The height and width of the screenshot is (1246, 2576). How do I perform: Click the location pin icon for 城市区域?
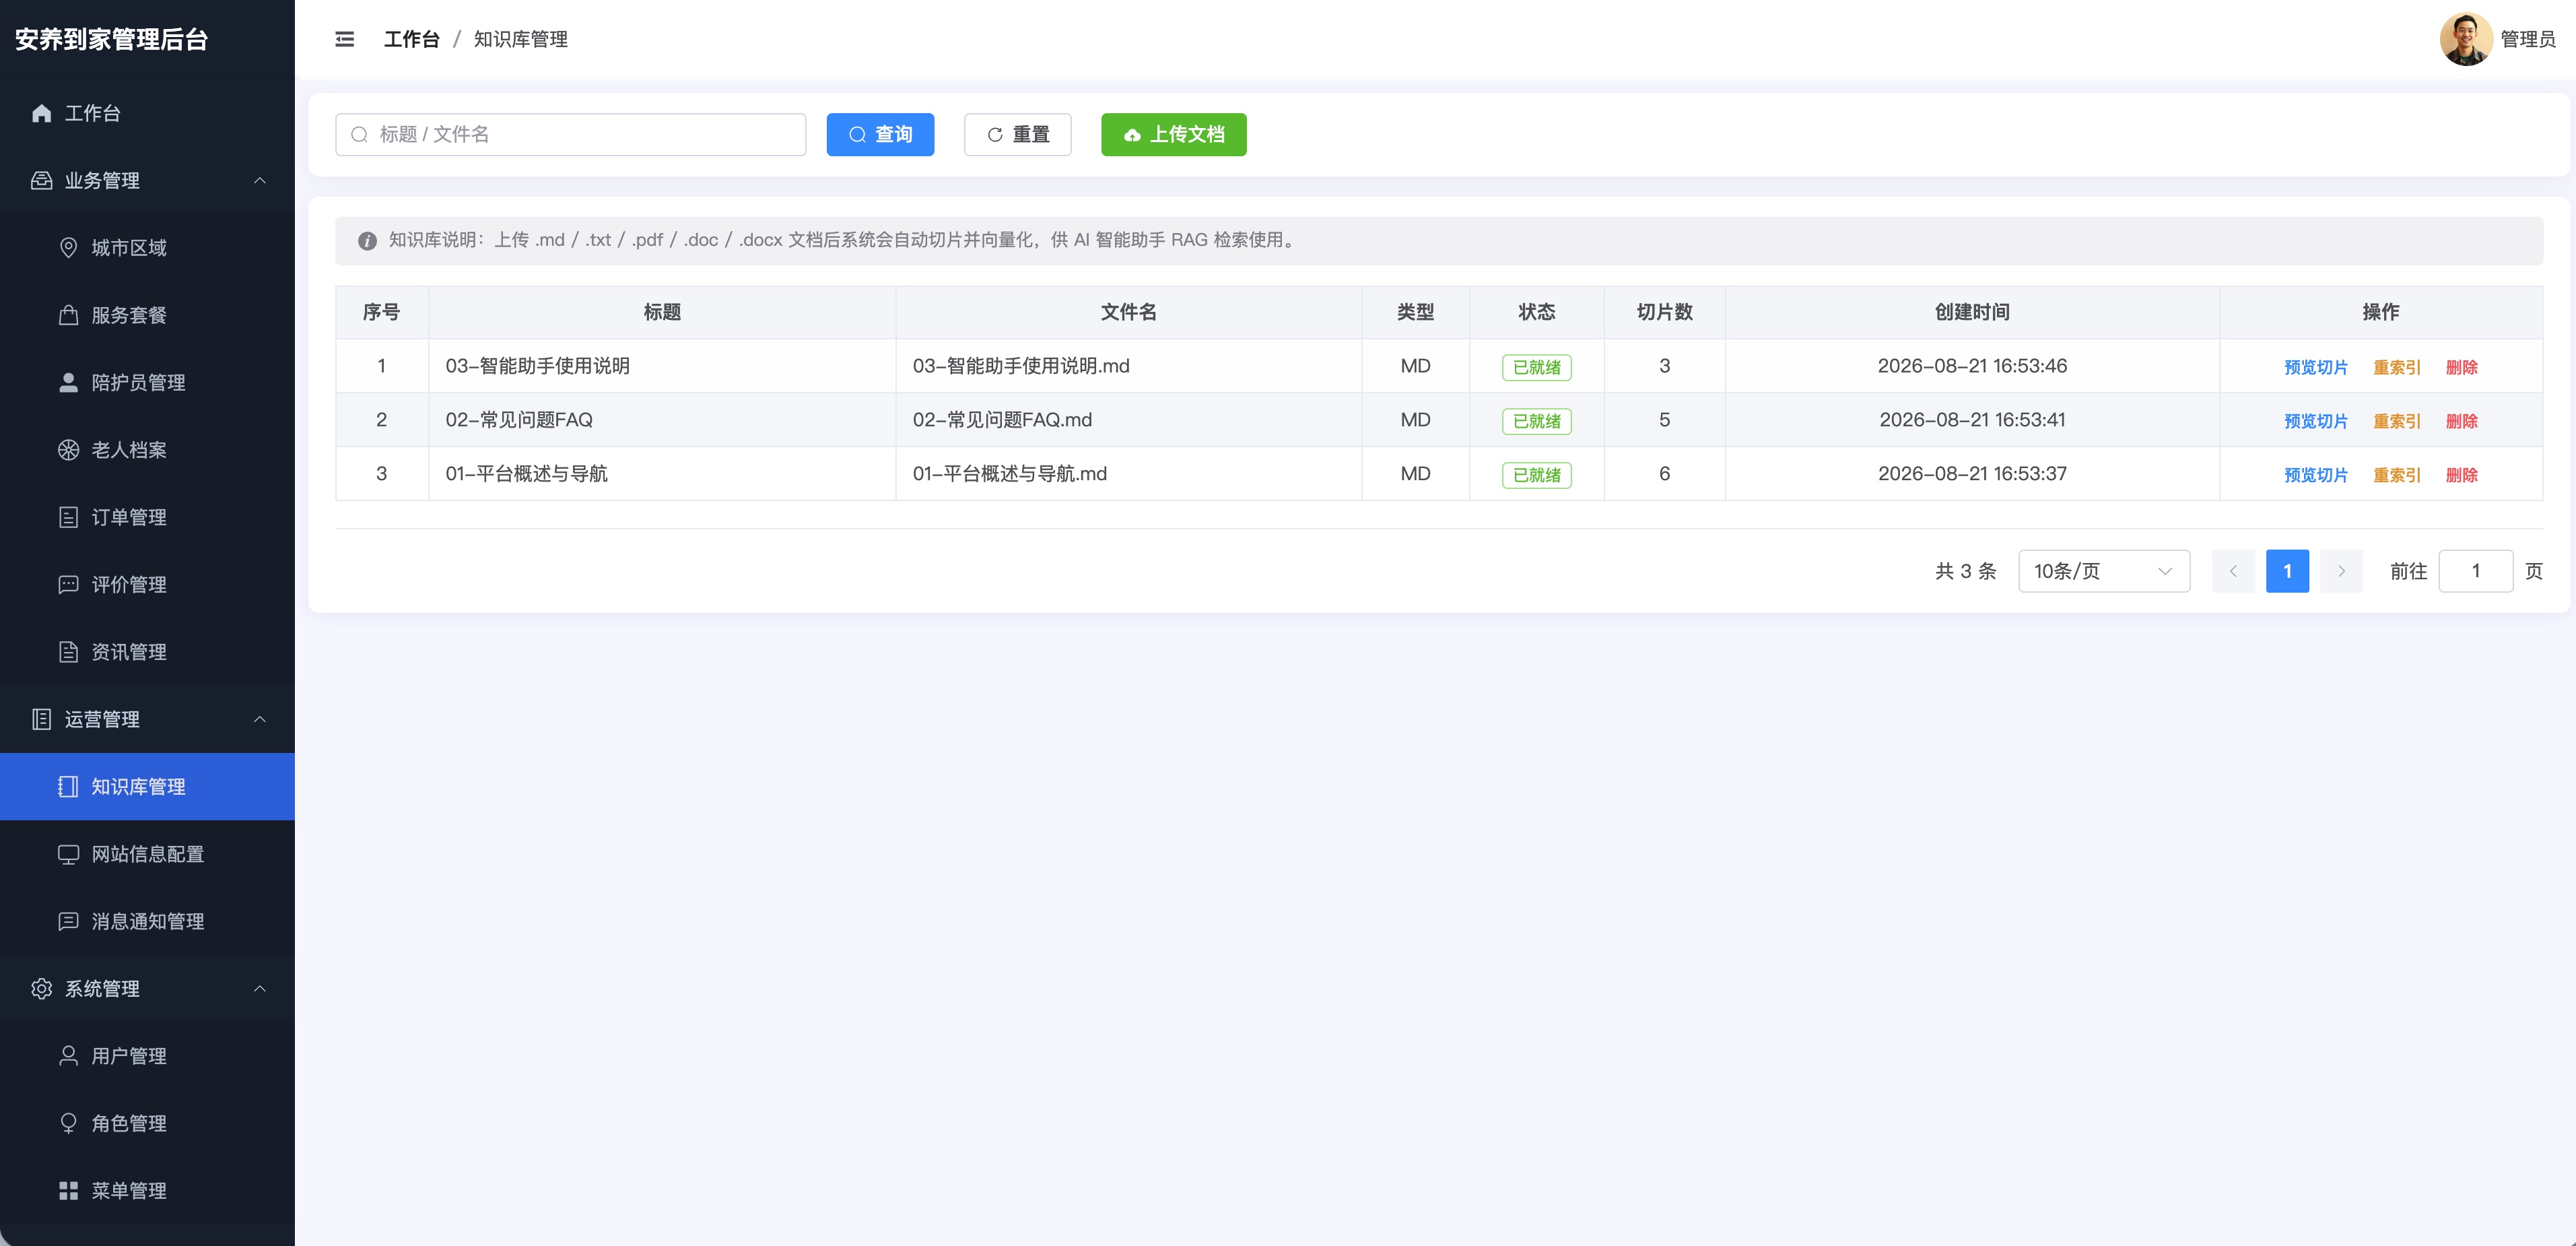pos(68,247)
